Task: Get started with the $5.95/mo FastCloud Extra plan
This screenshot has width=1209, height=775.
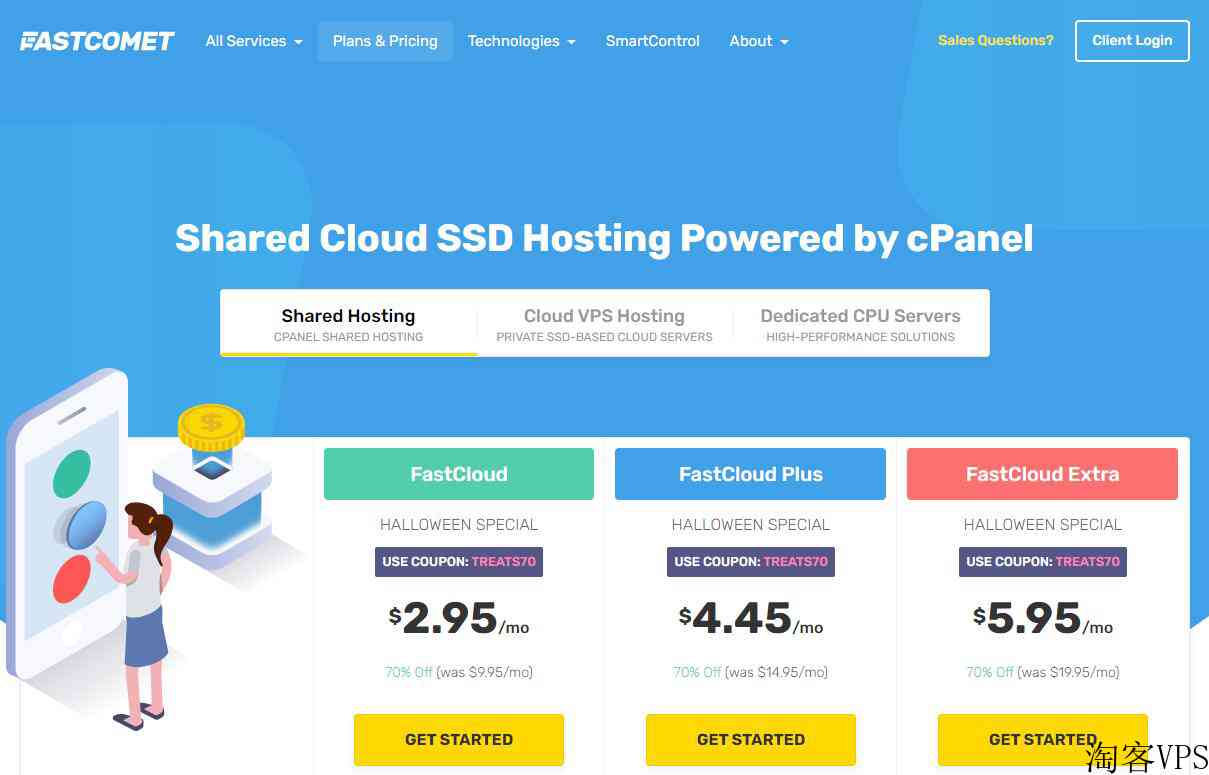Action: [1043, 740]
